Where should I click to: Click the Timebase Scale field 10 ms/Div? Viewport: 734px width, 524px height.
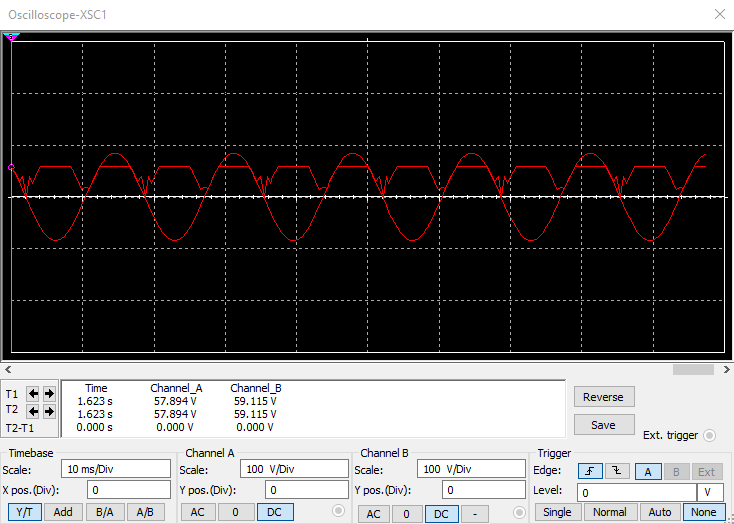pyautogui.click(x=116, y=469)
